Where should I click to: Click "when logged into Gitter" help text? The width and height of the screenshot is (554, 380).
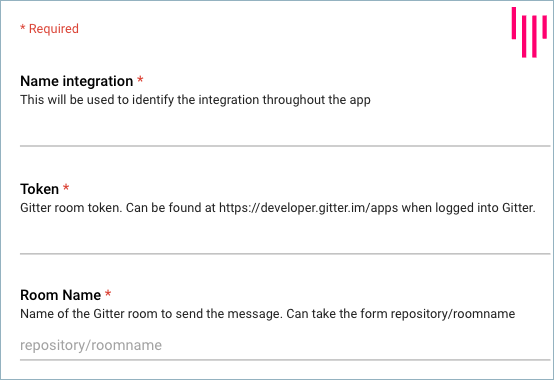468,208
